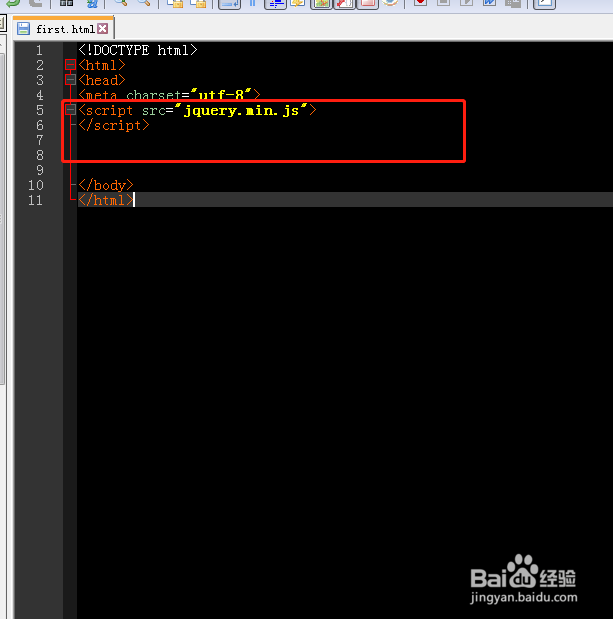This screenshot has width=613, height=619.
Task: Click line number 4 in the margin
Action: click(x=40, y=95)
